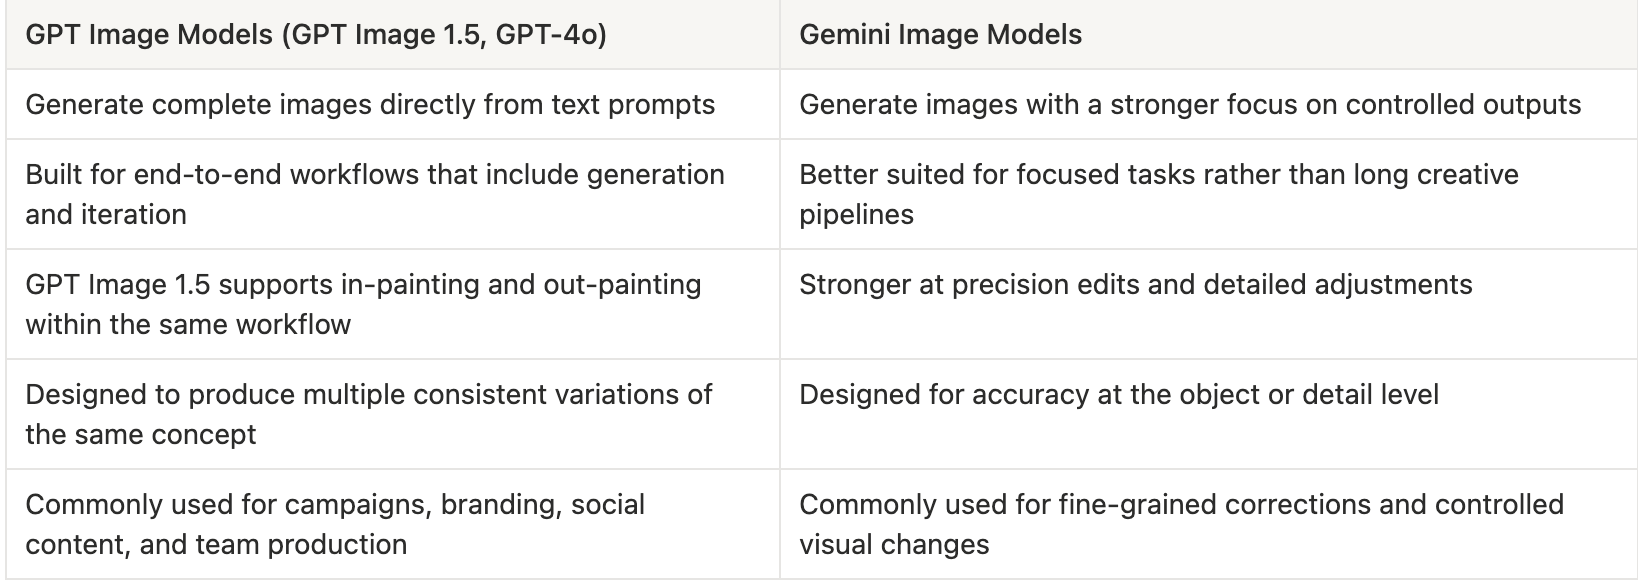Select the 'Stronger at precision edits' cell

pos(1135,285)
